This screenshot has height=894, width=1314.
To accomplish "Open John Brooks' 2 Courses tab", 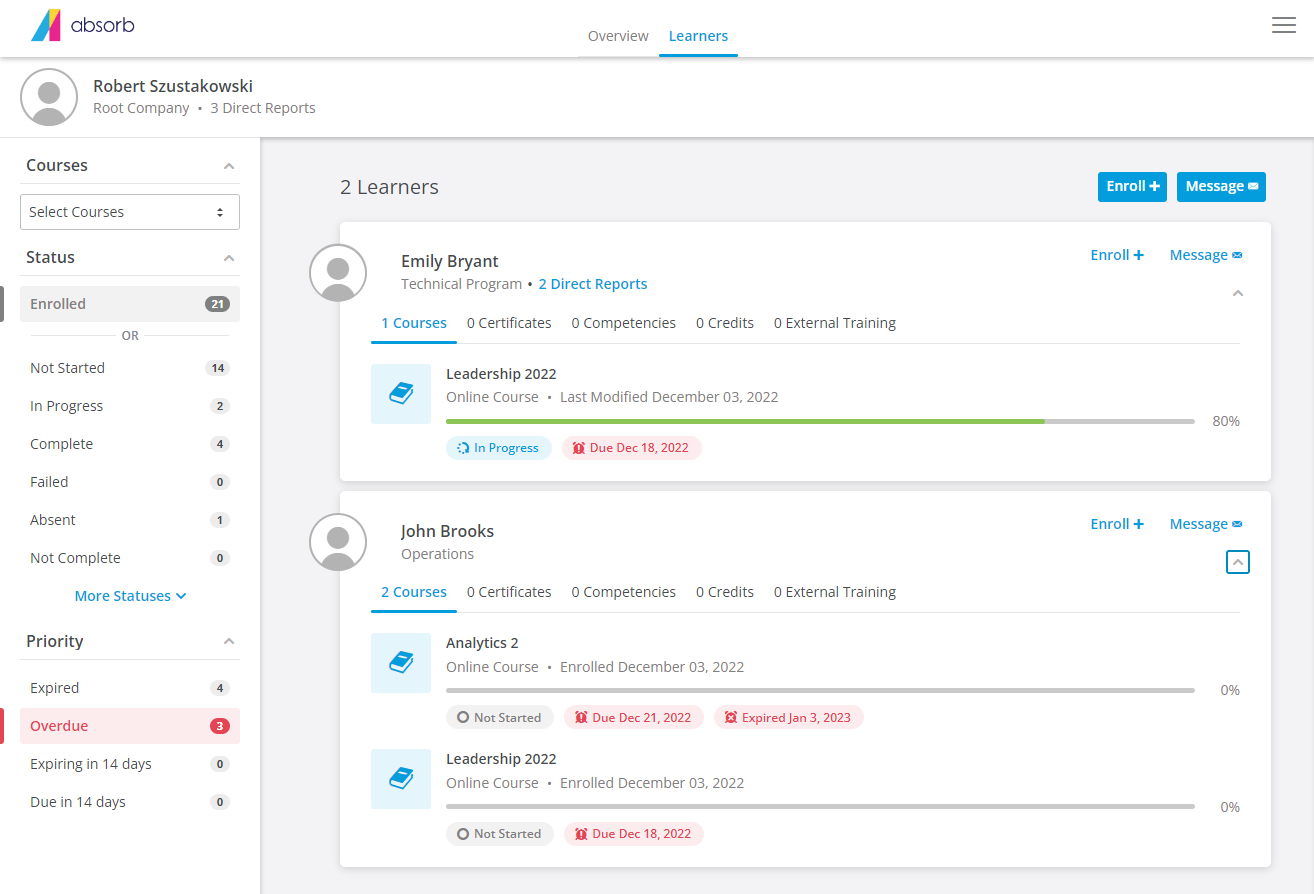I will pos(414,592).
